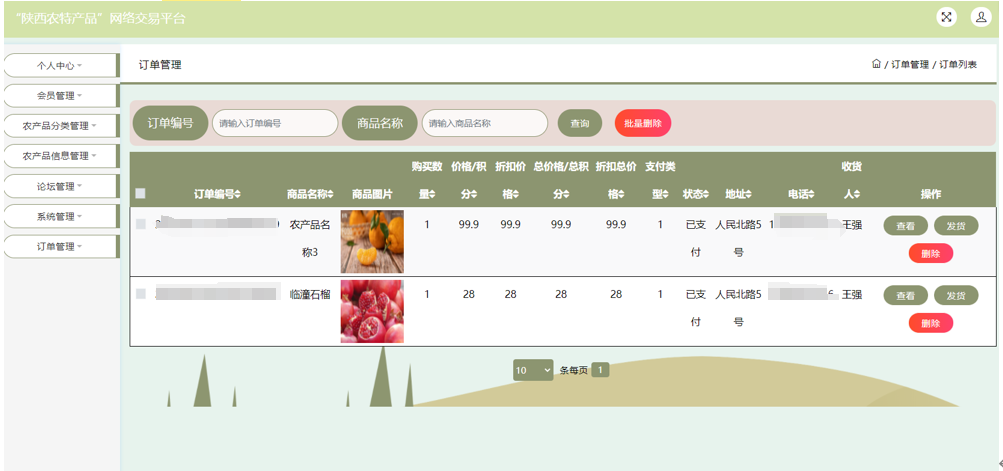Screen dimensions: 1003x471
Task: Click 发货 for the 临潼石榴 order
Action: [x=956, y=295]
